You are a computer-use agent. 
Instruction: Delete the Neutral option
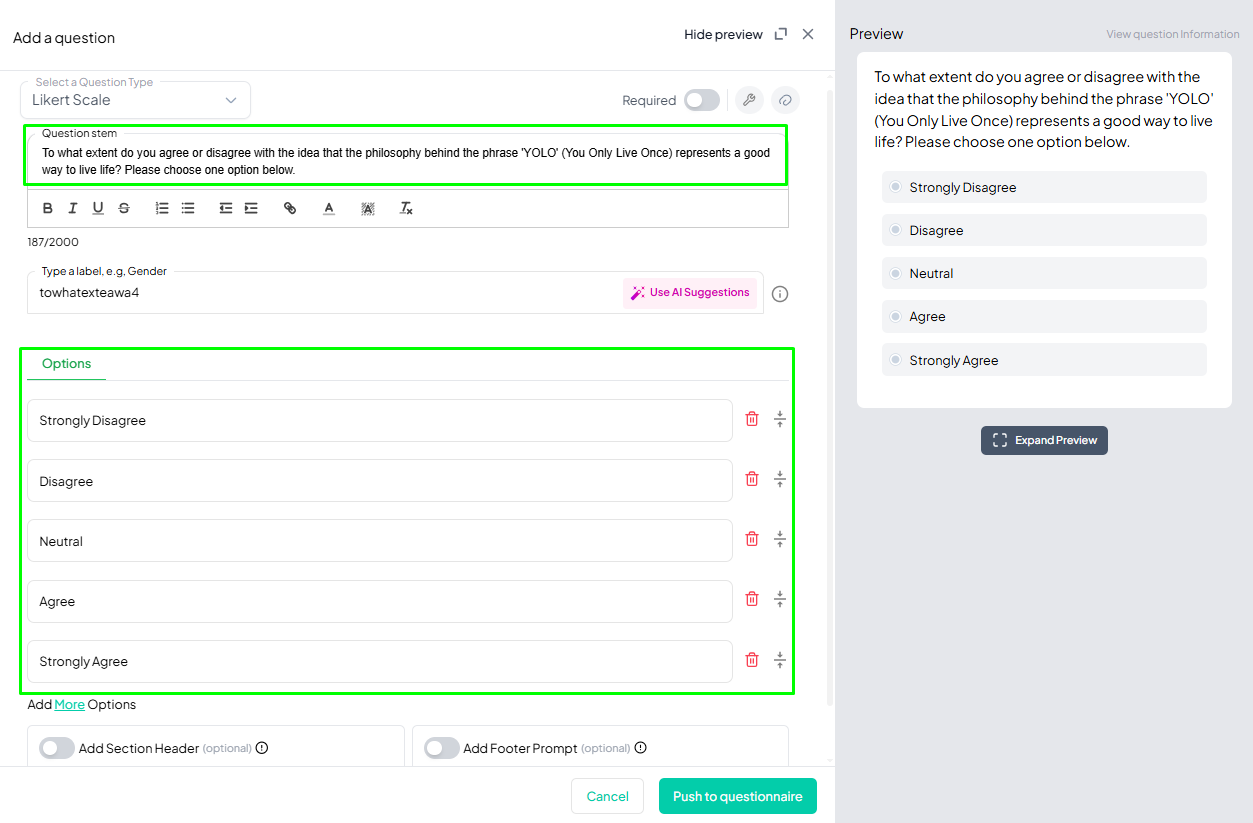click(752, 539)
